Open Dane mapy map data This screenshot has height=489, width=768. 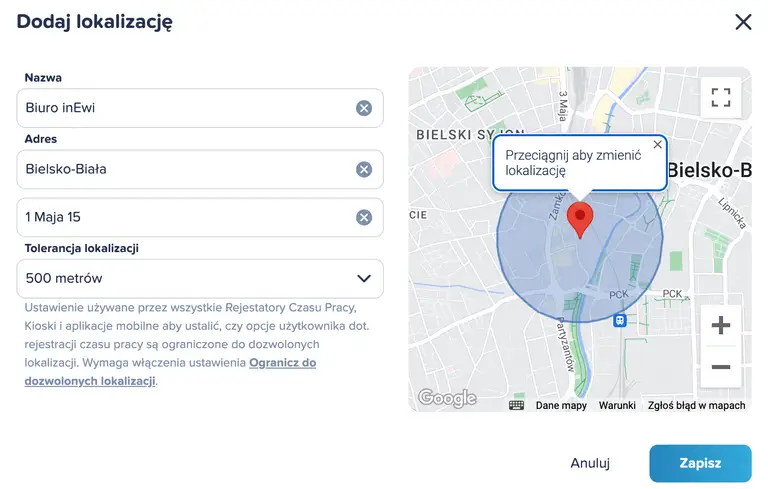(x=561, y=405)
